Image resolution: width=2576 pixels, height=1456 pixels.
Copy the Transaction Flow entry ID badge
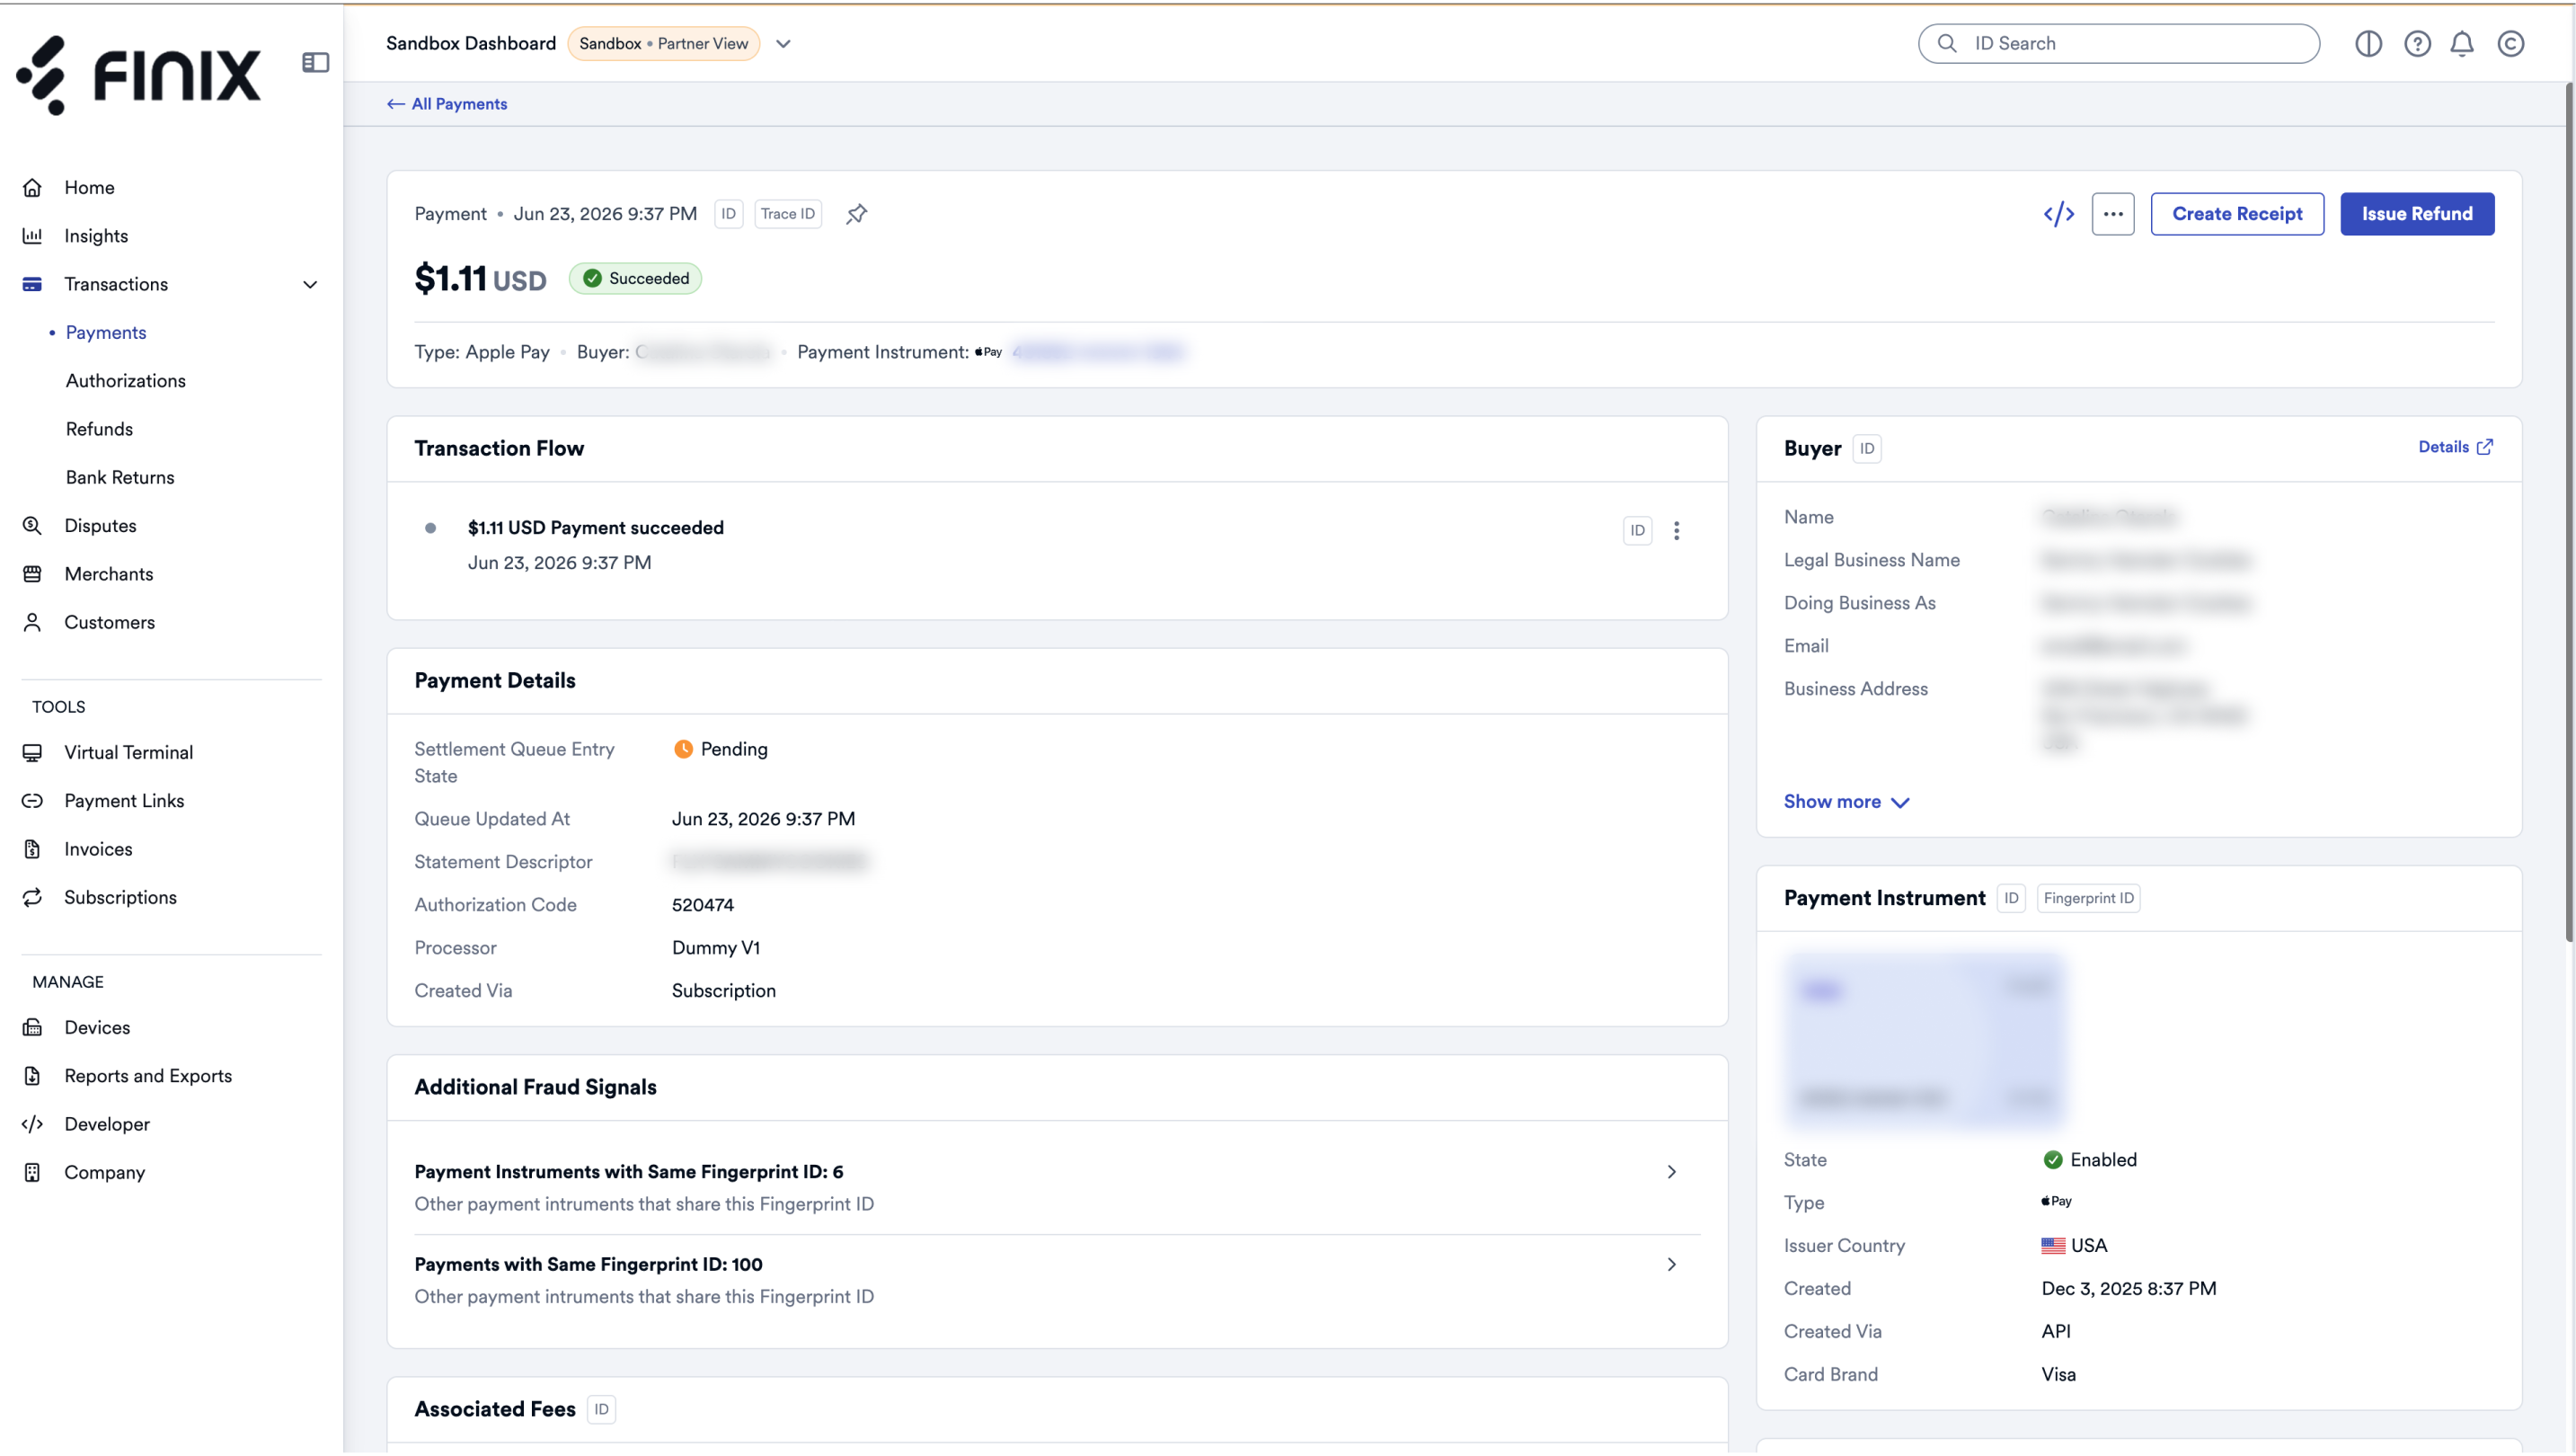[x=1637, y=531]
